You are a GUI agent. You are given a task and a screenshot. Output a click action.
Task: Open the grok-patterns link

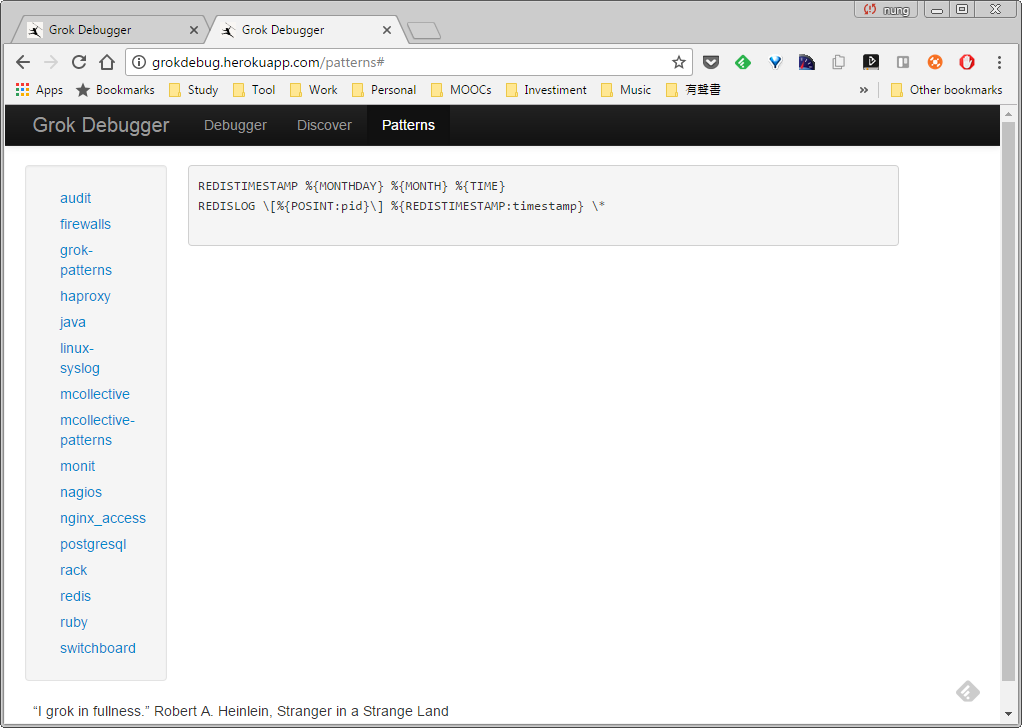[x=86, y=260]
